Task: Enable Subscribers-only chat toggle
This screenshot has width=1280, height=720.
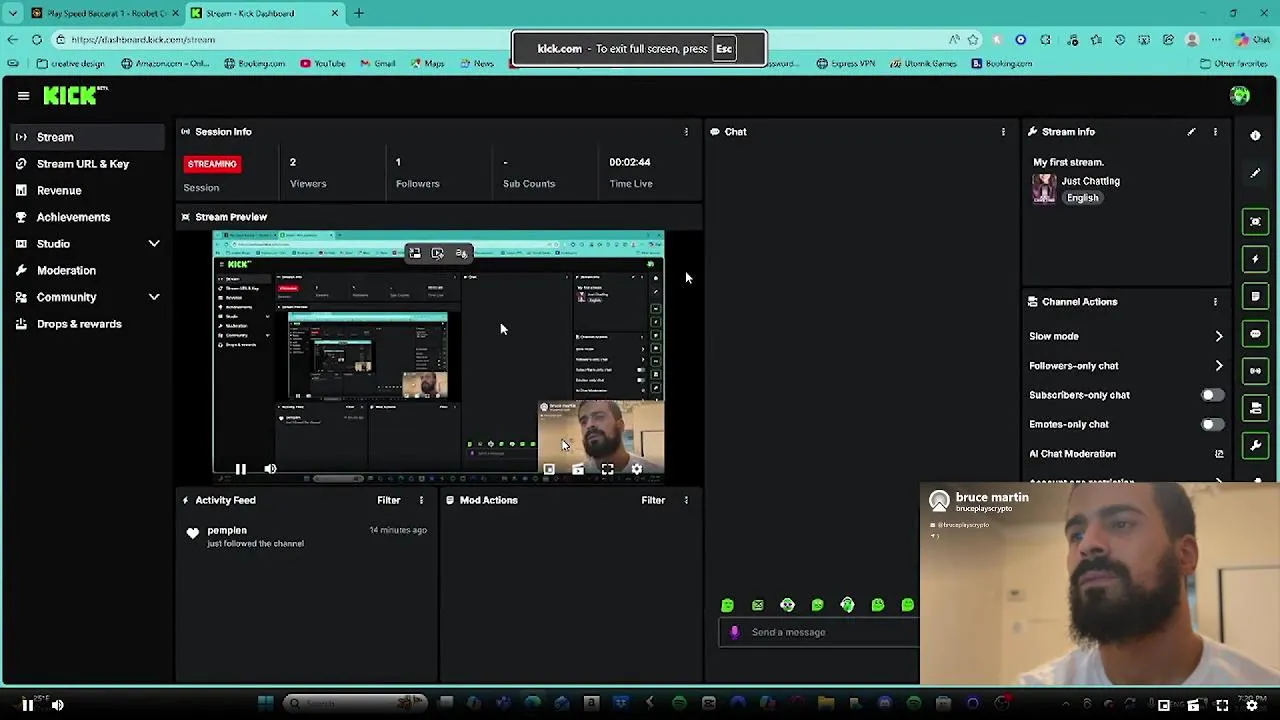Action: [x=1211, y=395]
